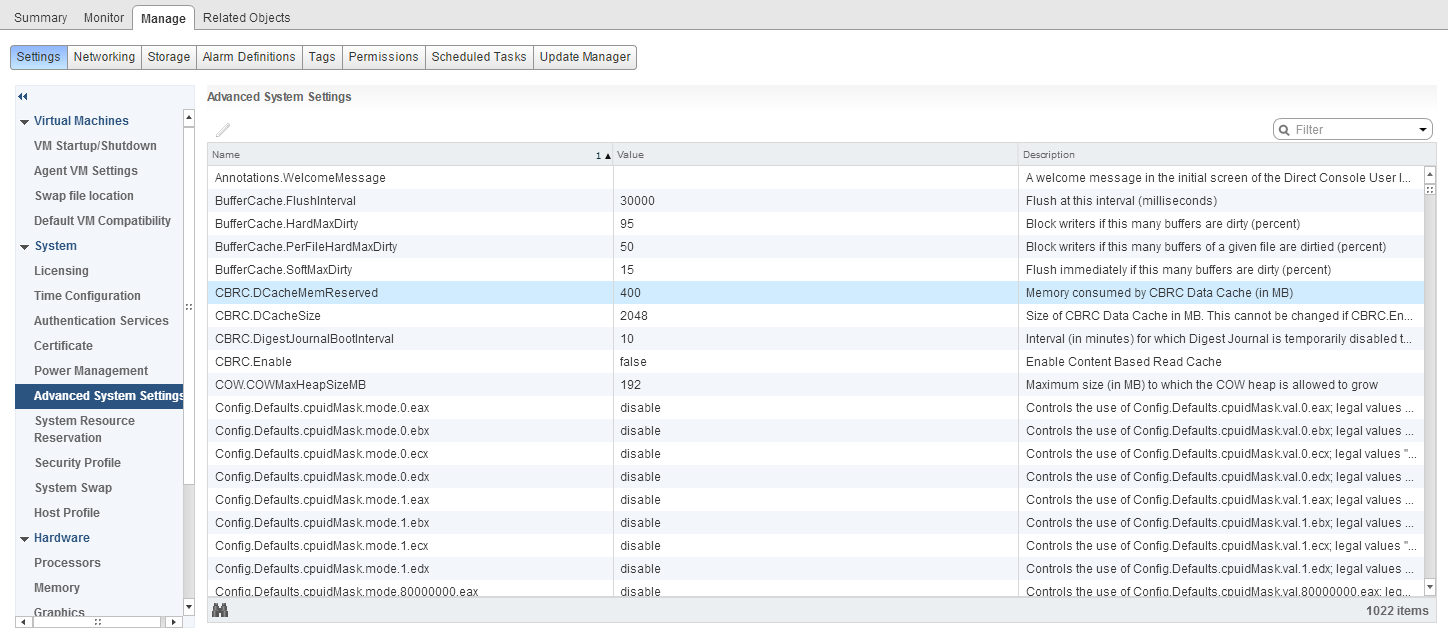Click the pencil edit icon above the table
Viewport: 1448px width, 639px height.
coord(223,130)
